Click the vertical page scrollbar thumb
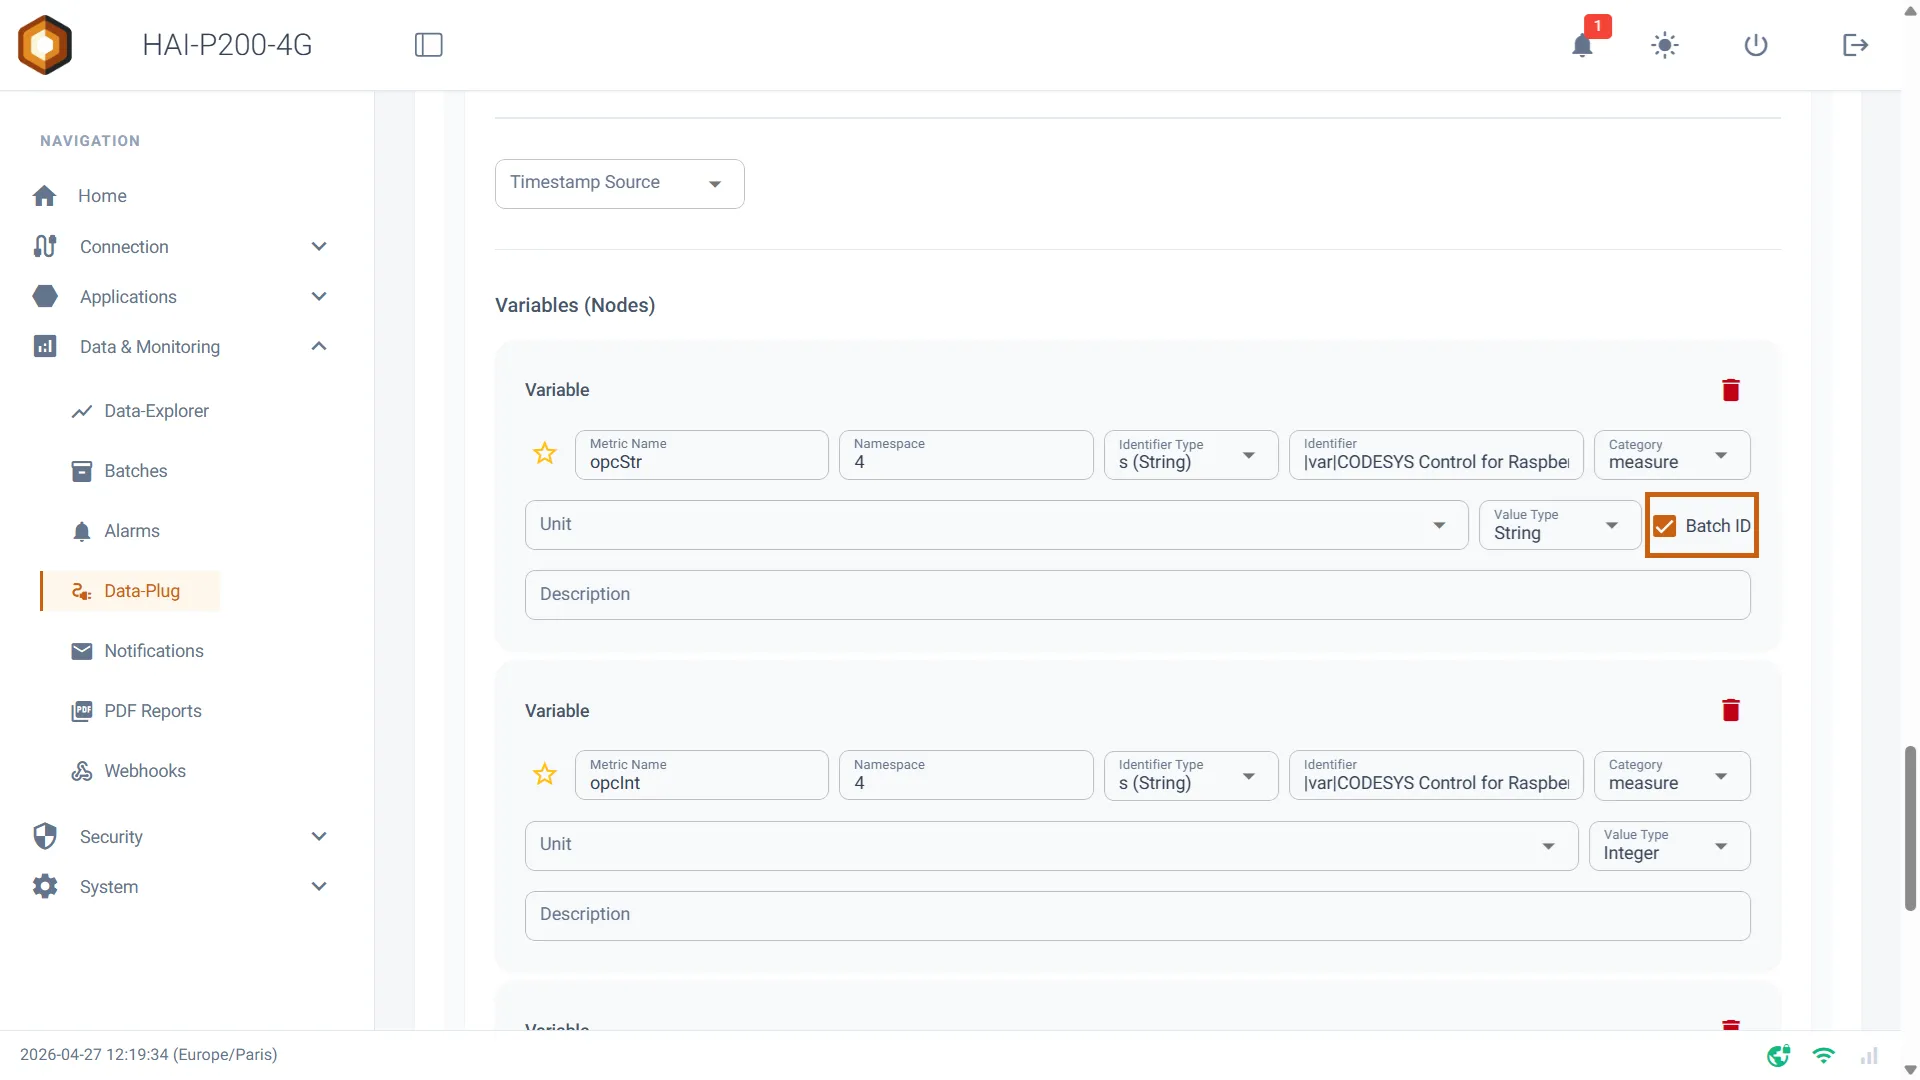Viewport: 1920px width, 1080px height. pos(1910,828)
